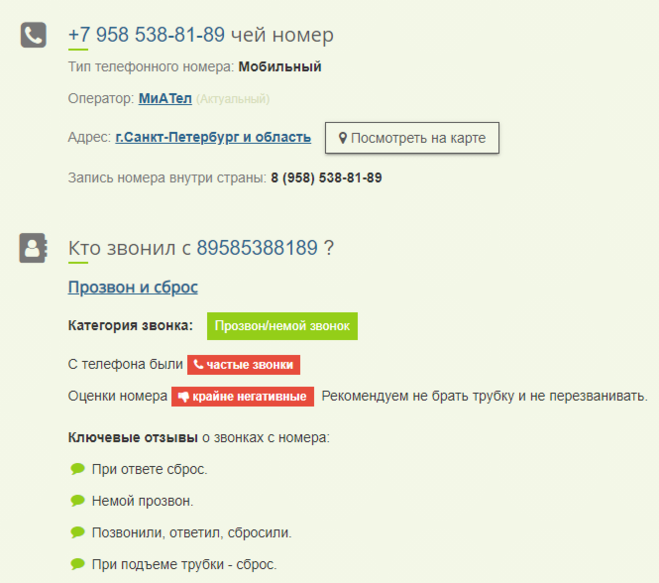
Task: Click the map pin icon
Action: (342, 138)
